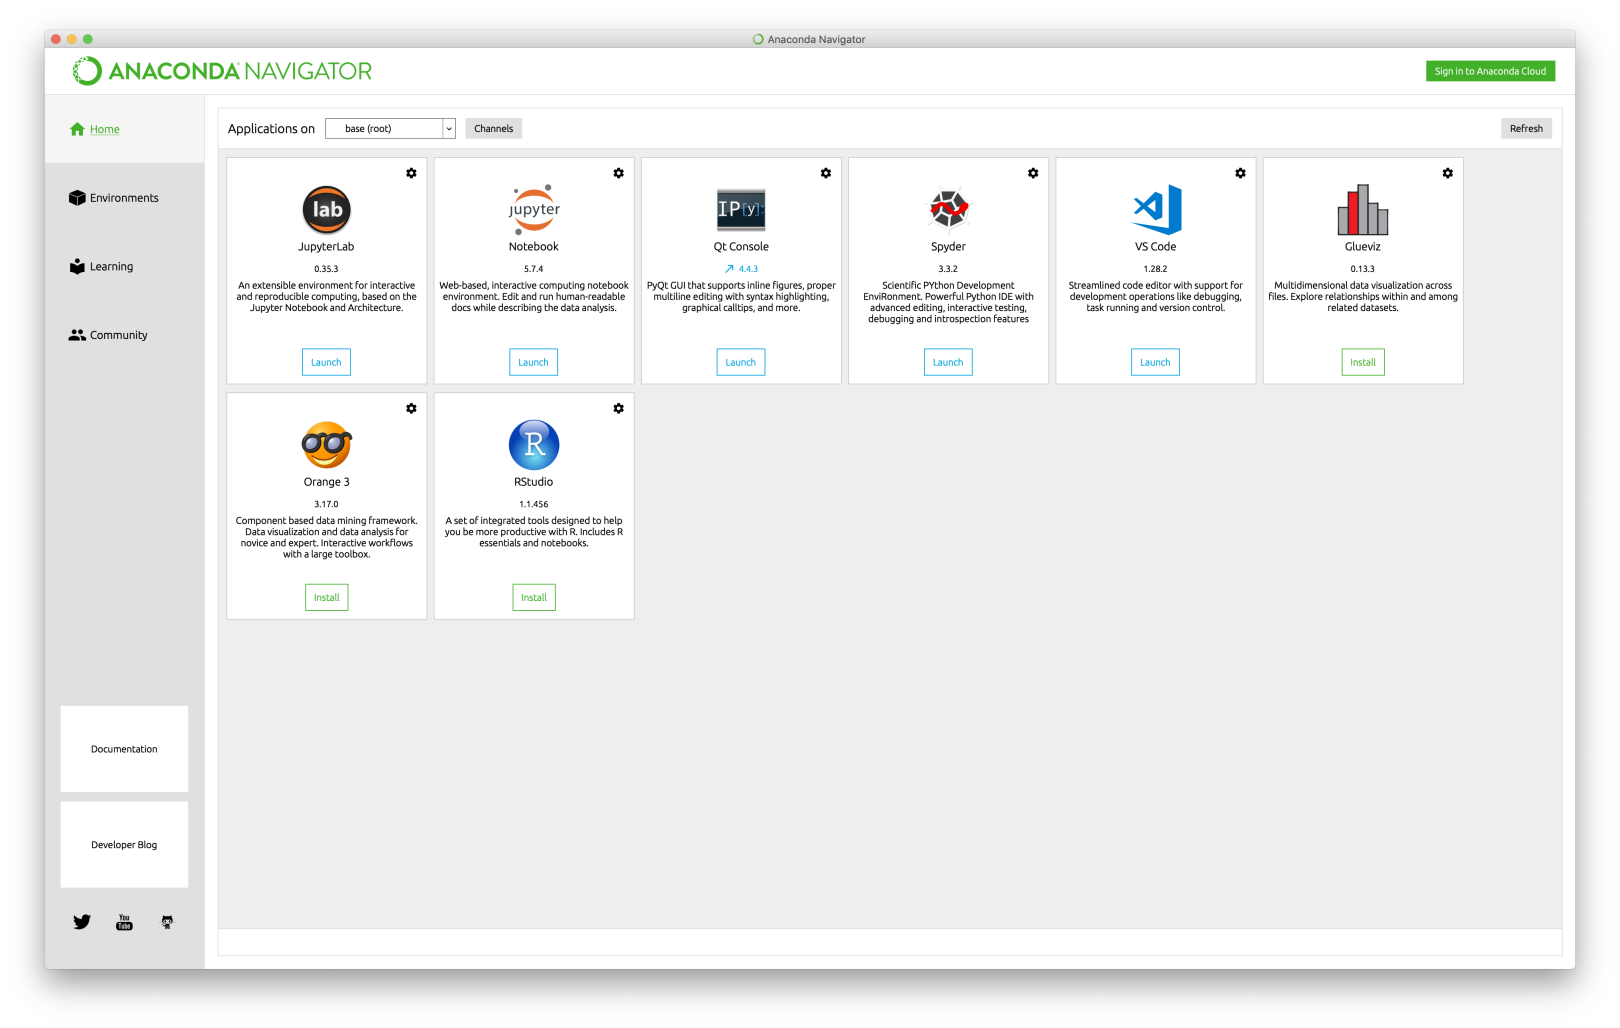1620x1028 pixels.
Task: Click the status bar at bottom
Action: click(x=890, y=942)
